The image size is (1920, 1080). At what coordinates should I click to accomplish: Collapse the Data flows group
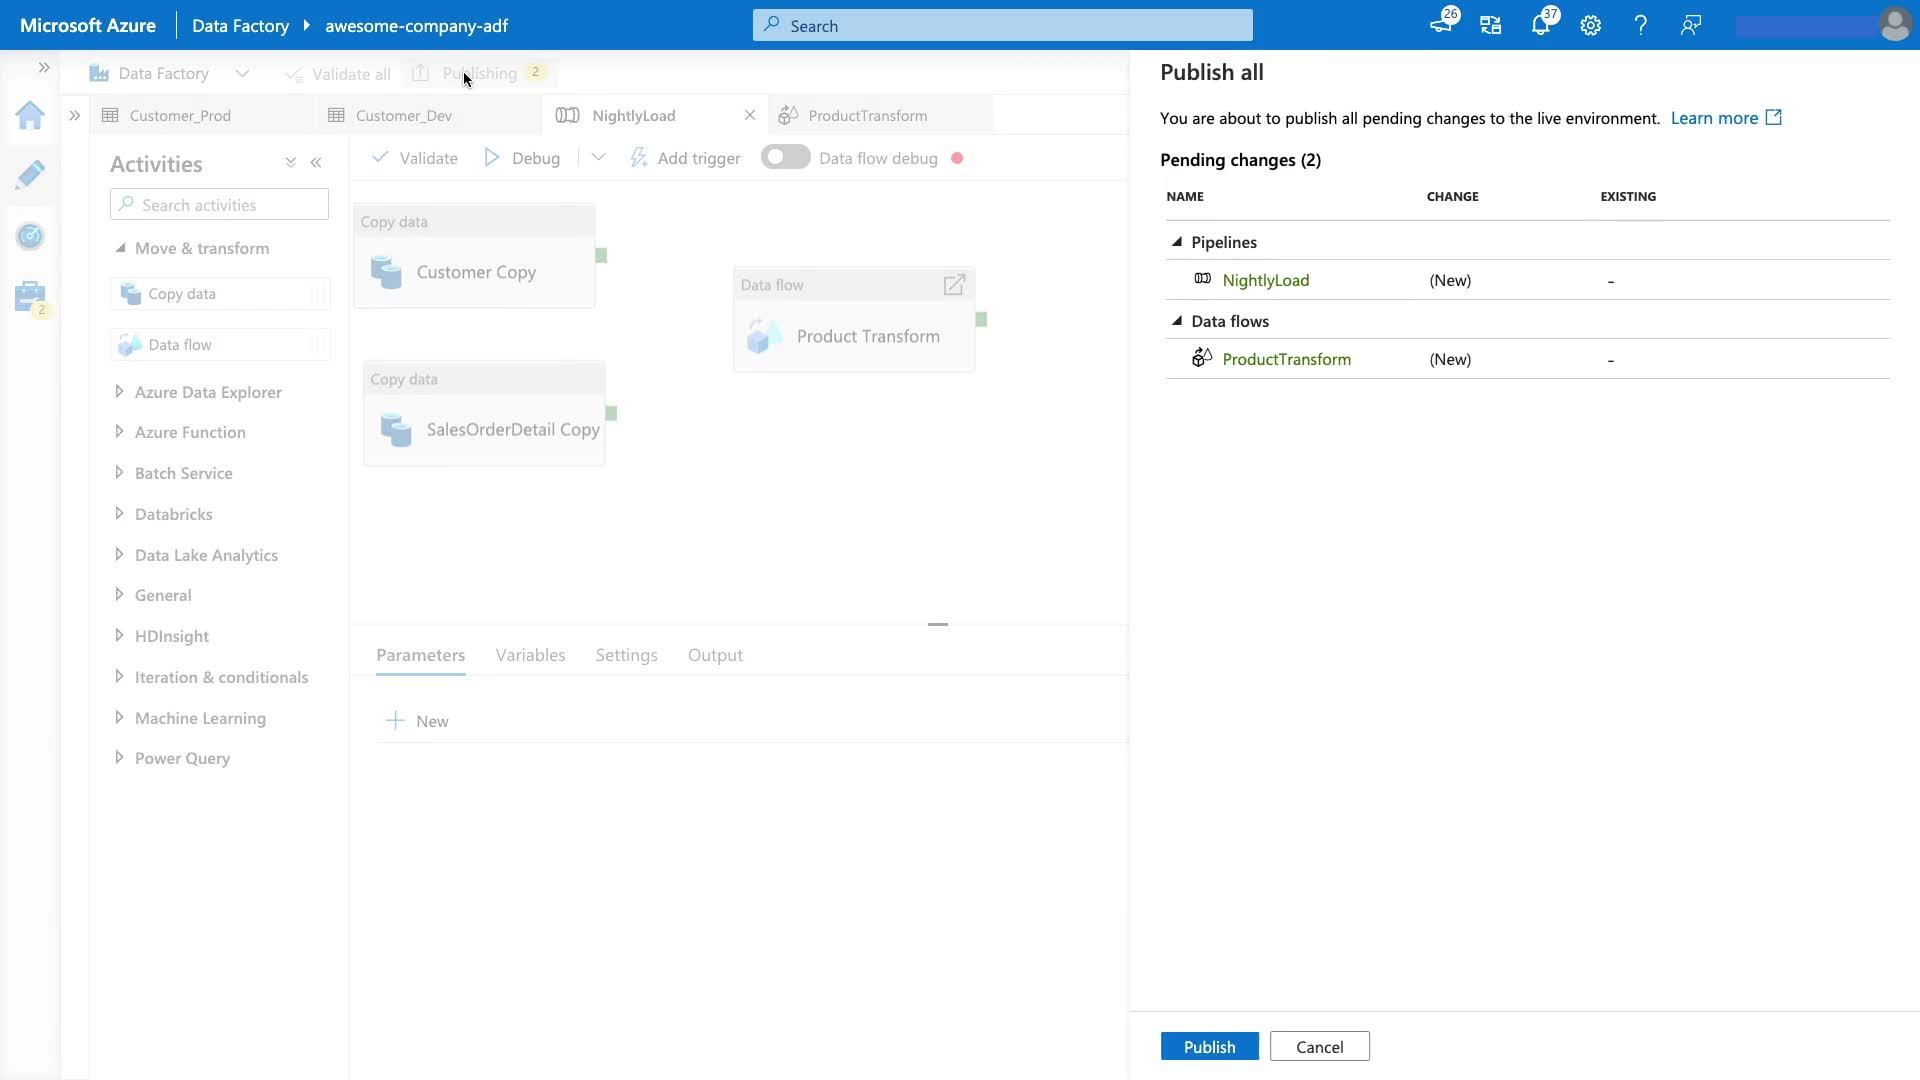coord(1177,321)
